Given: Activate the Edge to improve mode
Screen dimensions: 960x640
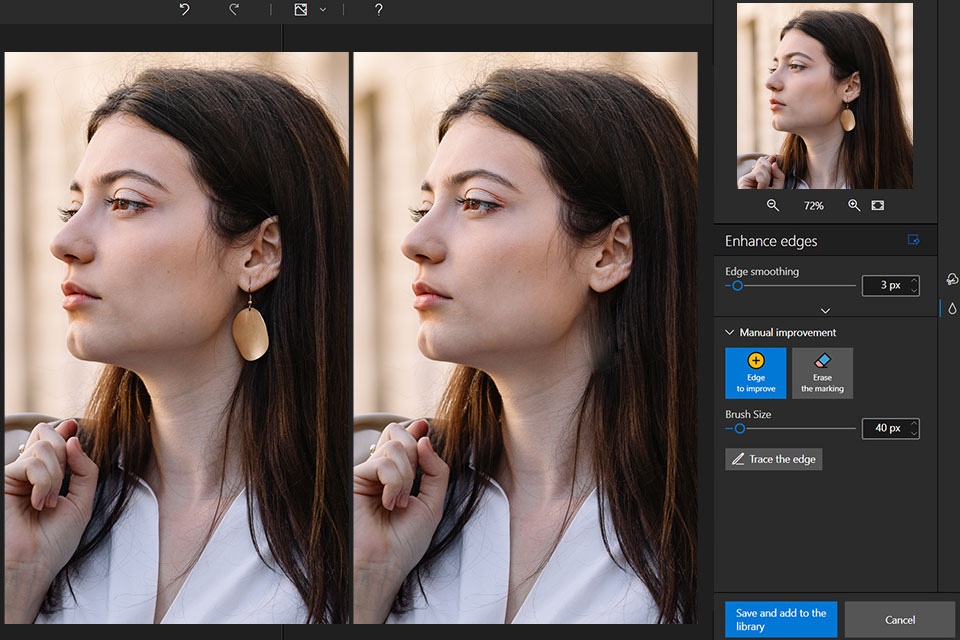Looking at the screenshot, I should 756,373.
